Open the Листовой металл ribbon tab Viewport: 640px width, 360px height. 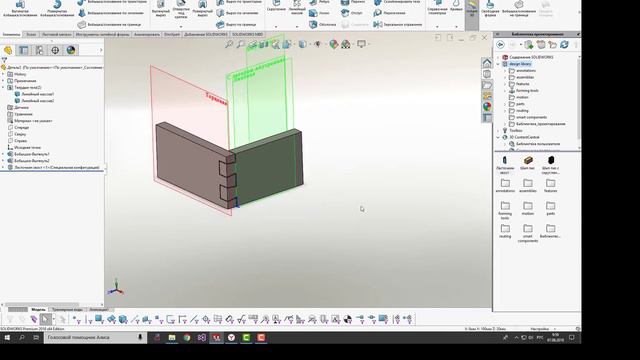(x=57, y=35)
